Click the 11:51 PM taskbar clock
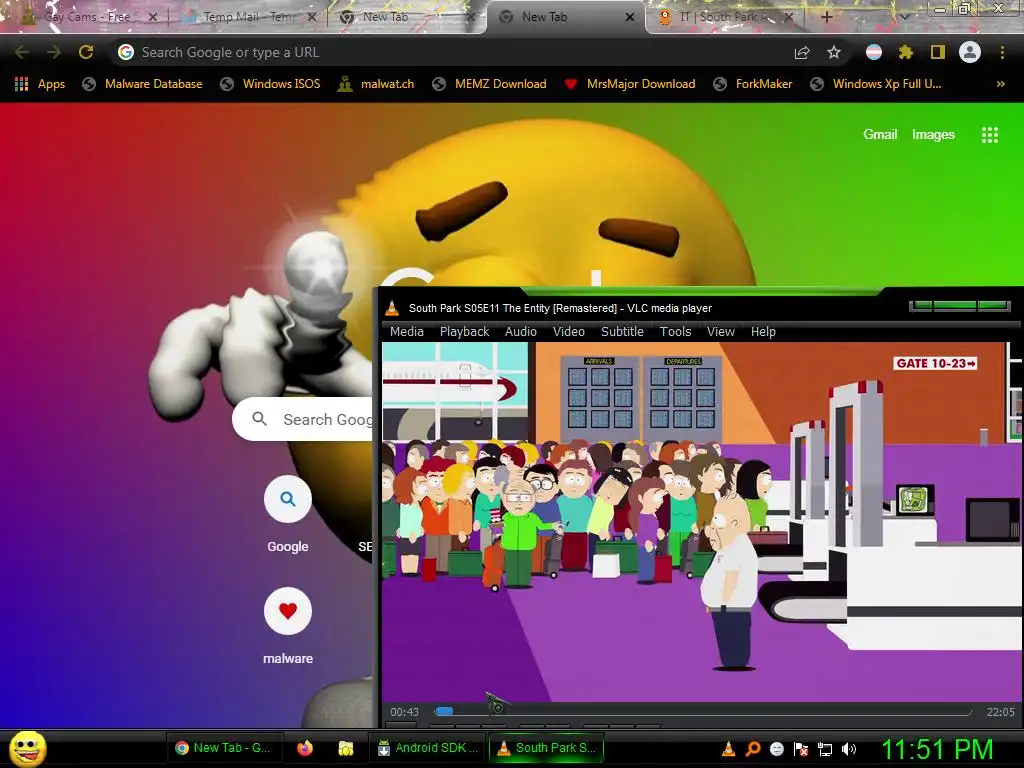 pos(937,749)
